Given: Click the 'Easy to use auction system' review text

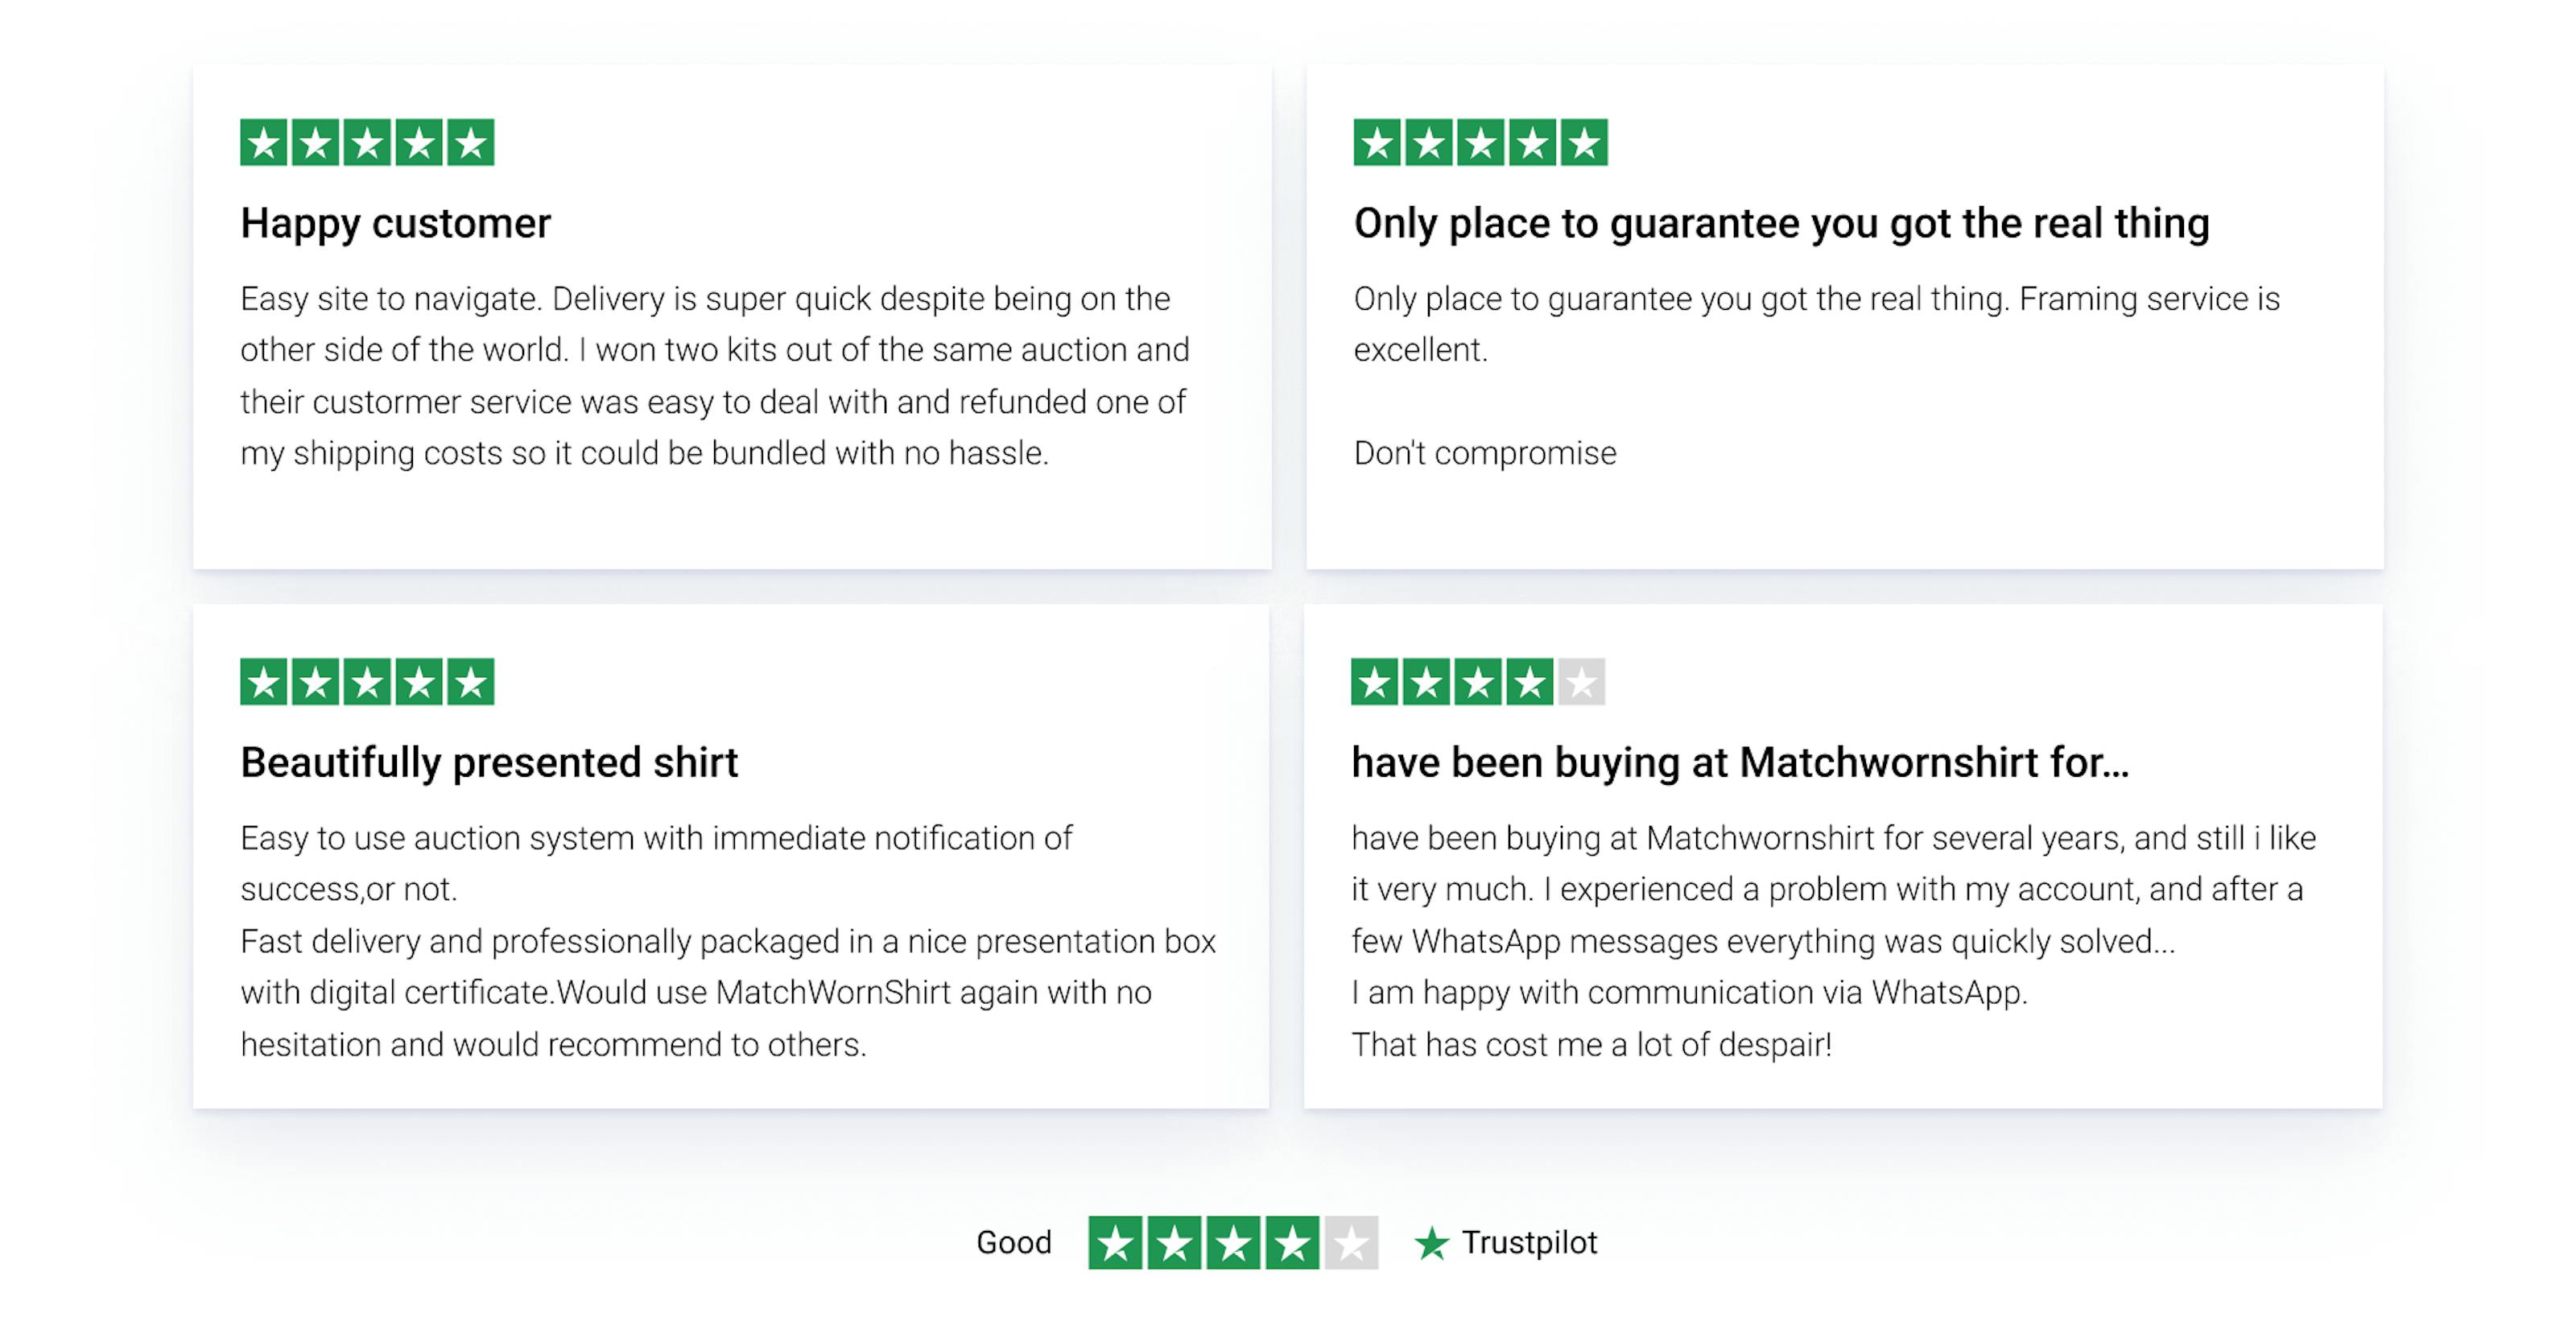Looking at the screenshot, I should [x=656, y=838].
